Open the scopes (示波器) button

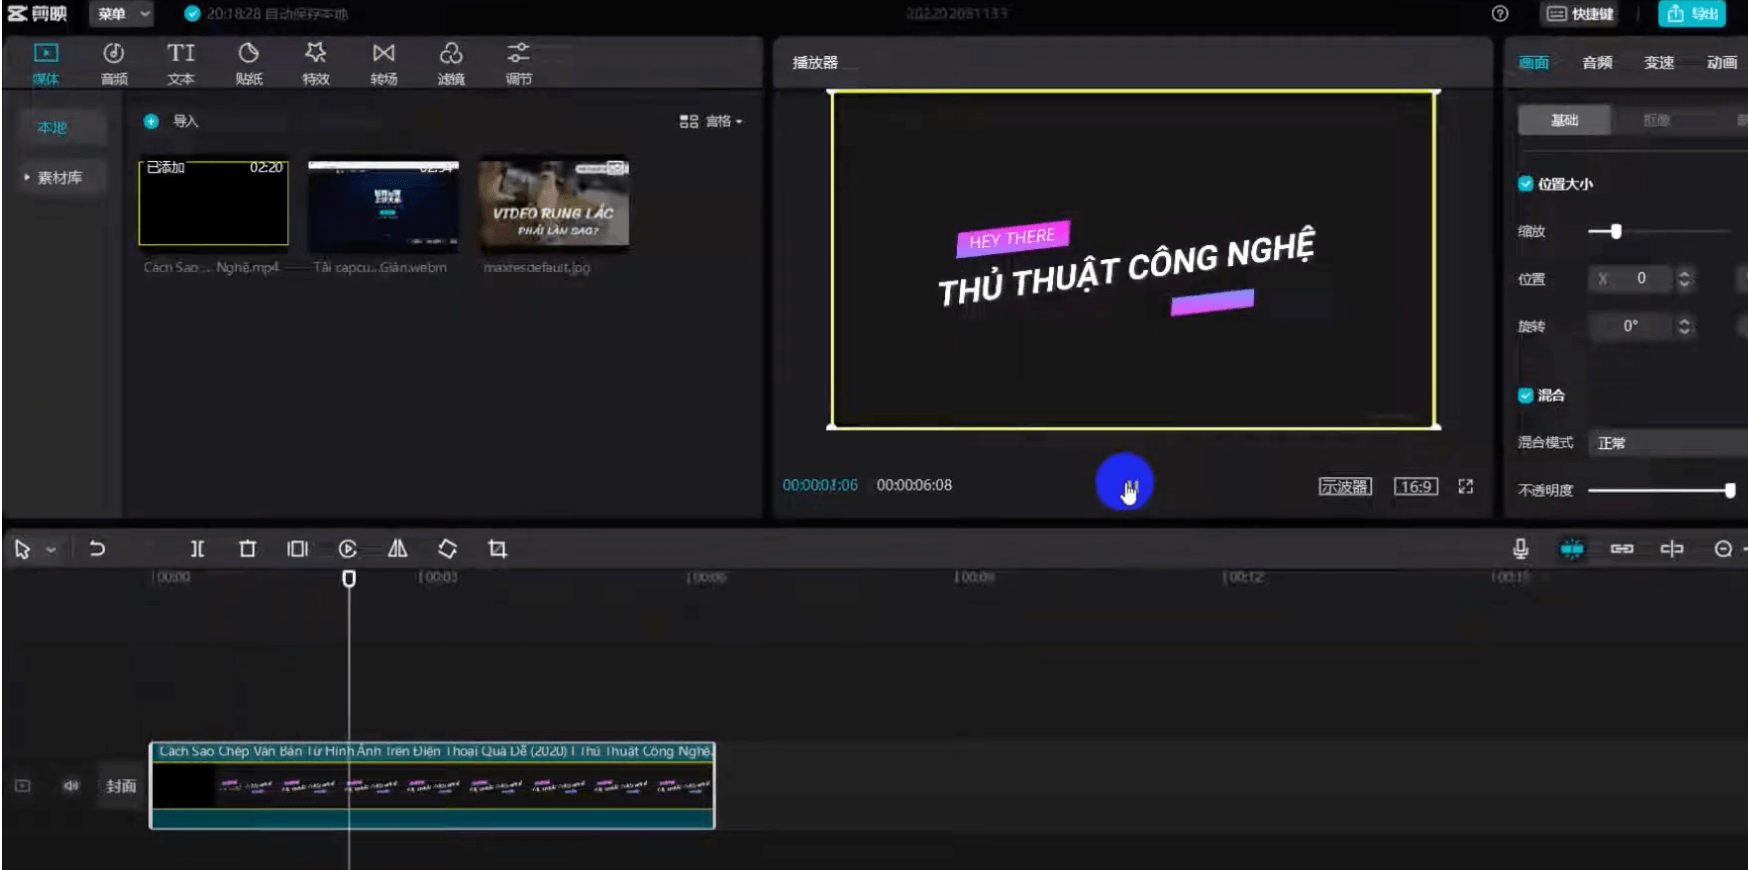[x=1344, y=486]
